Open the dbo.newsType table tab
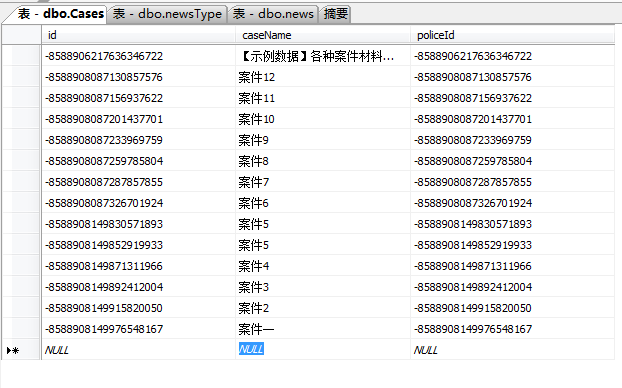Screen dimensions: 622x388 167,14
